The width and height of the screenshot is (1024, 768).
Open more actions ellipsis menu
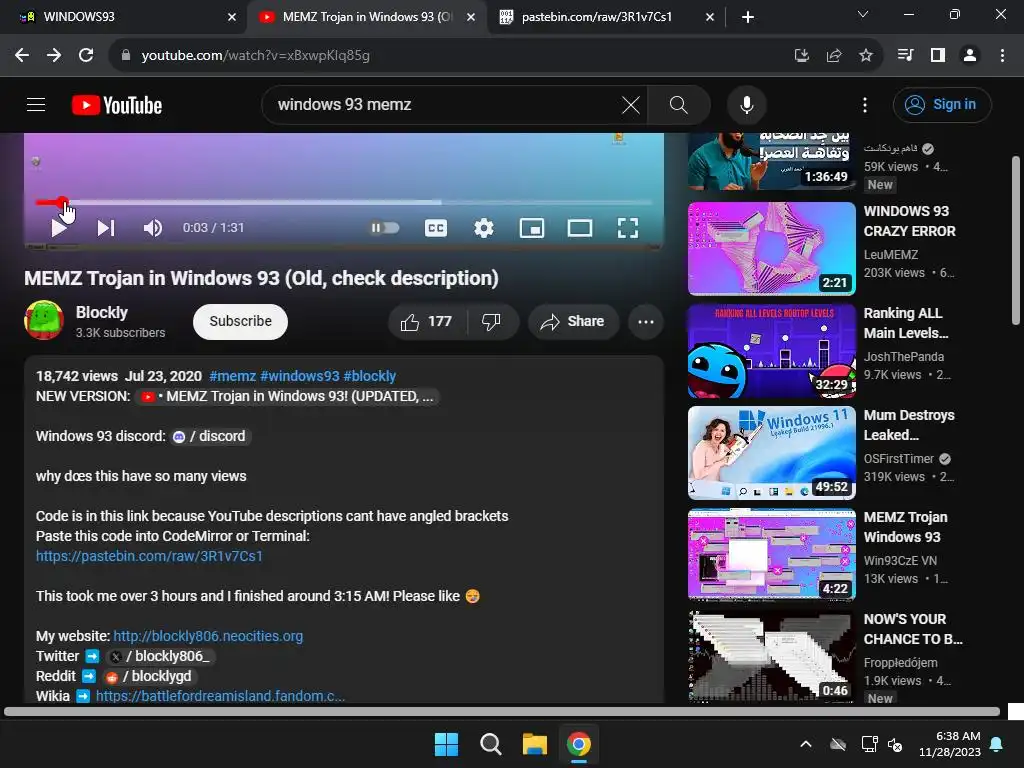(645, 321)
